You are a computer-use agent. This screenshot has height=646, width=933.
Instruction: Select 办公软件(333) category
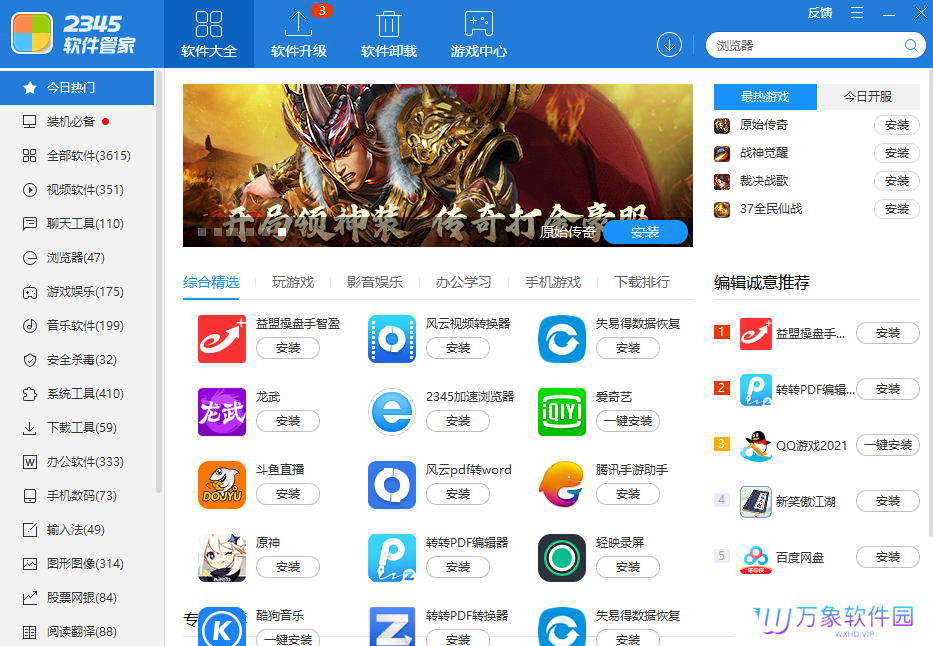click(x=77, y=461)
